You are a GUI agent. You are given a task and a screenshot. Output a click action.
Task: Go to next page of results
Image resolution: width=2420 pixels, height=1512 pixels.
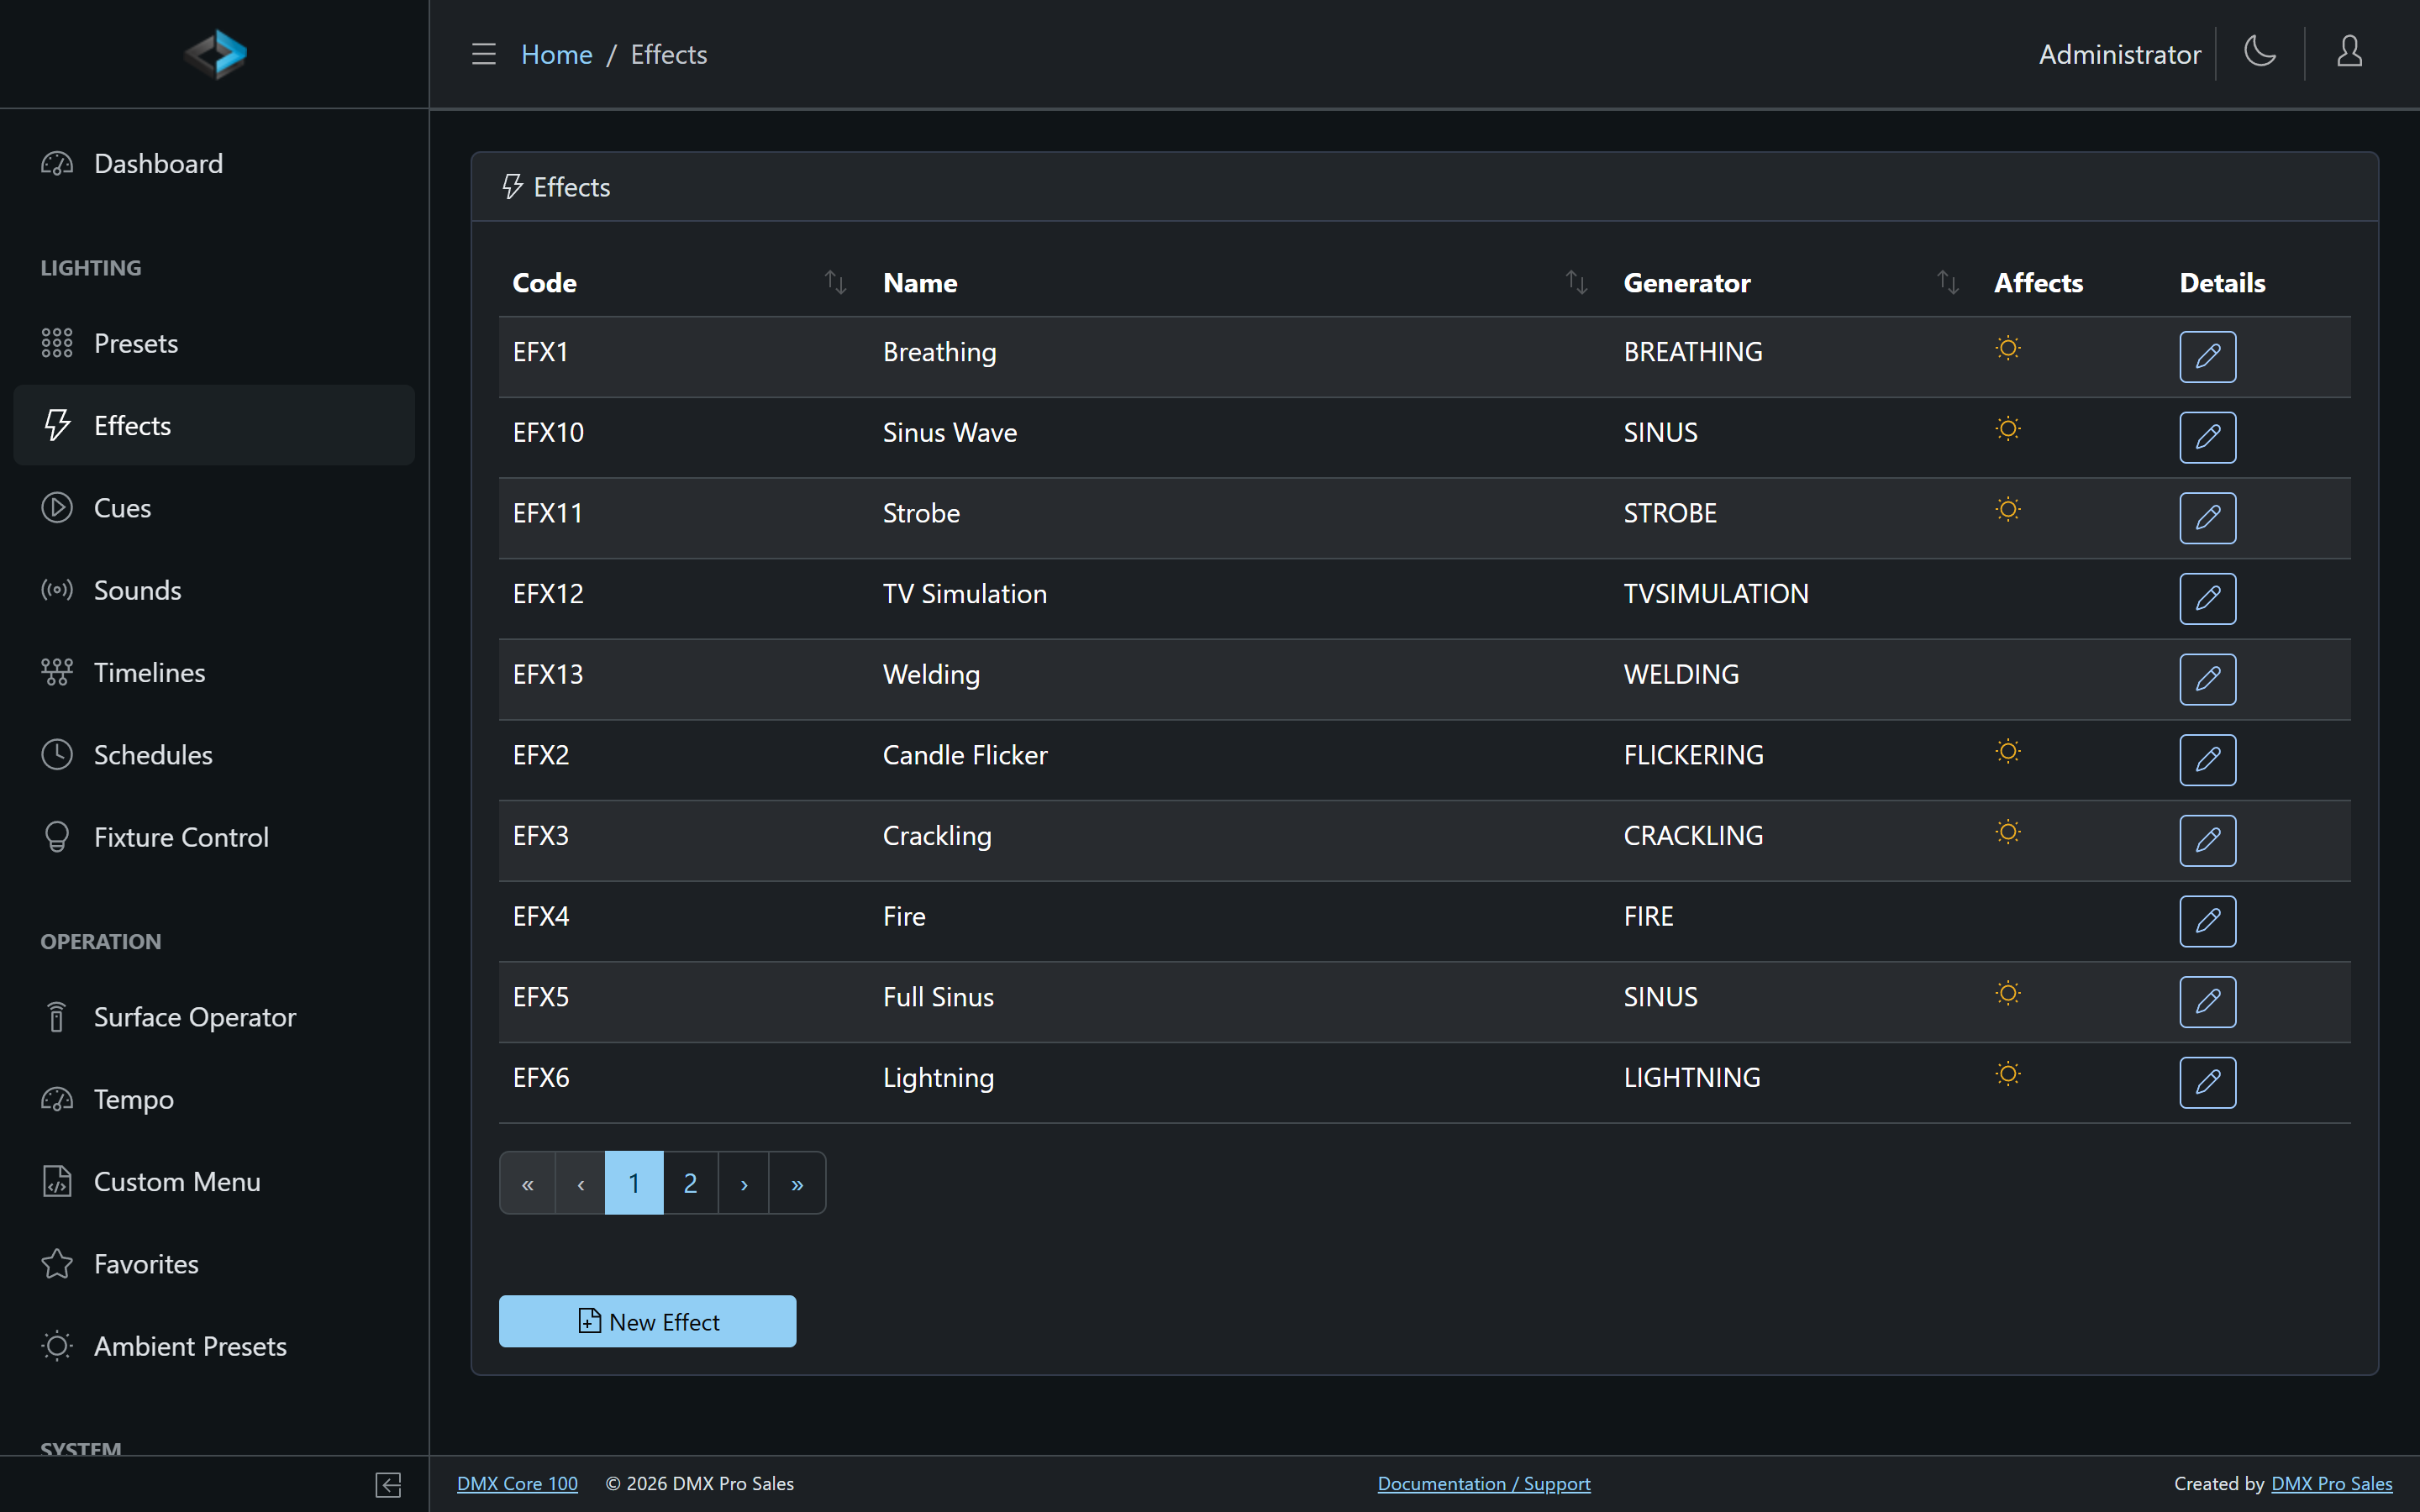[x=744, y=1184]
